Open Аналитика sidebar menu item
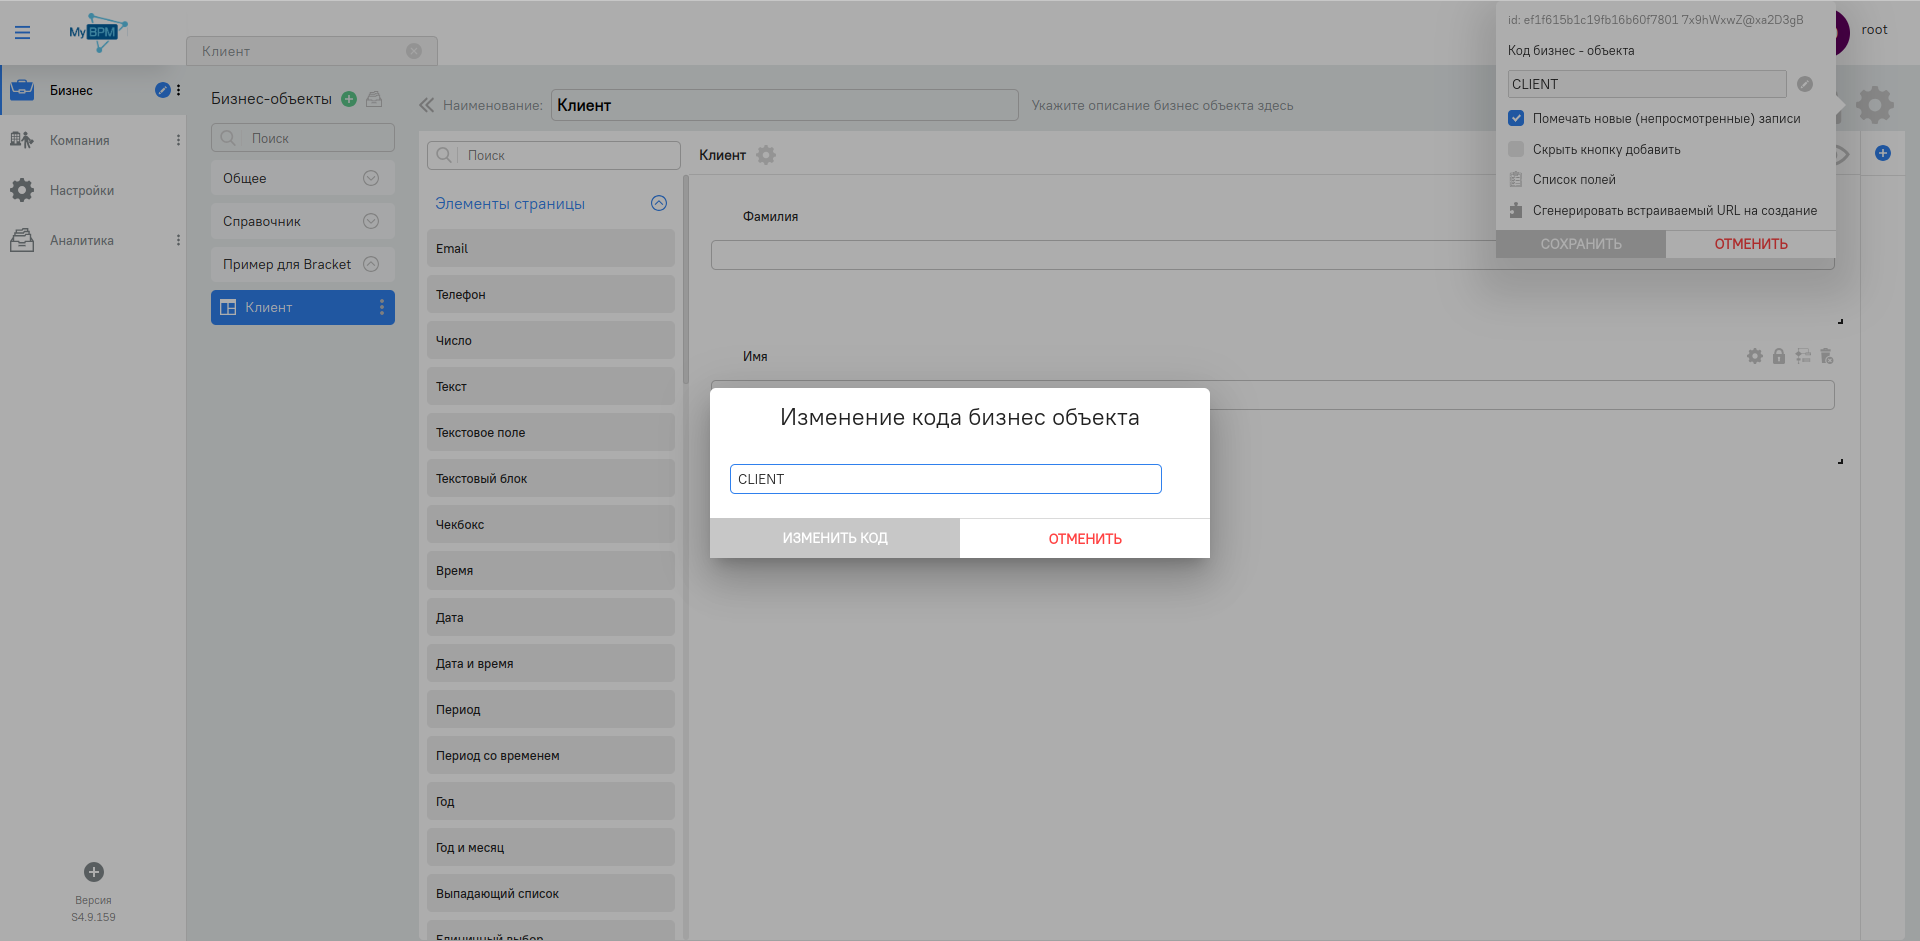1920x941 pixels. (82, 240)
